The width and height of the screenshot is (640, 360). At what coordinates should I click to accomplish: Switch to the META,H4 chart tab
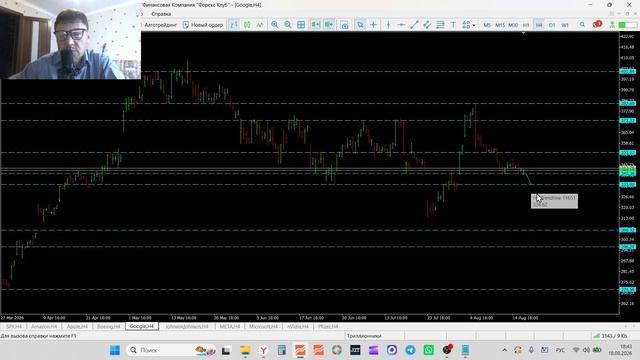(x=230, y=327)
